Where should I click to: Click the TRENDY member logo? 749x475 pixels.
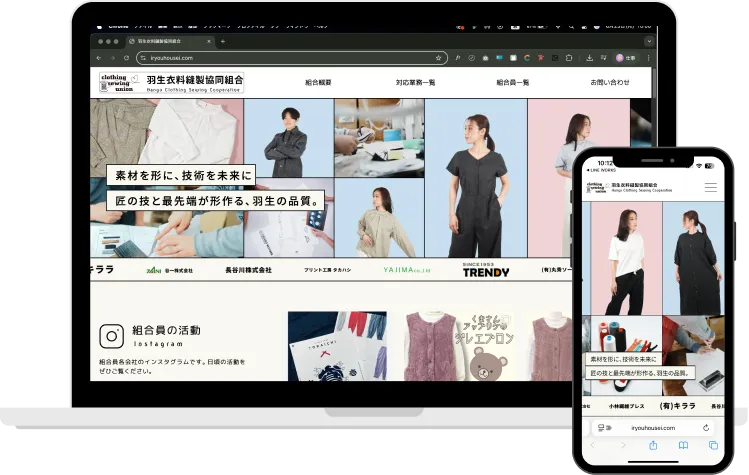click(486, 270)
